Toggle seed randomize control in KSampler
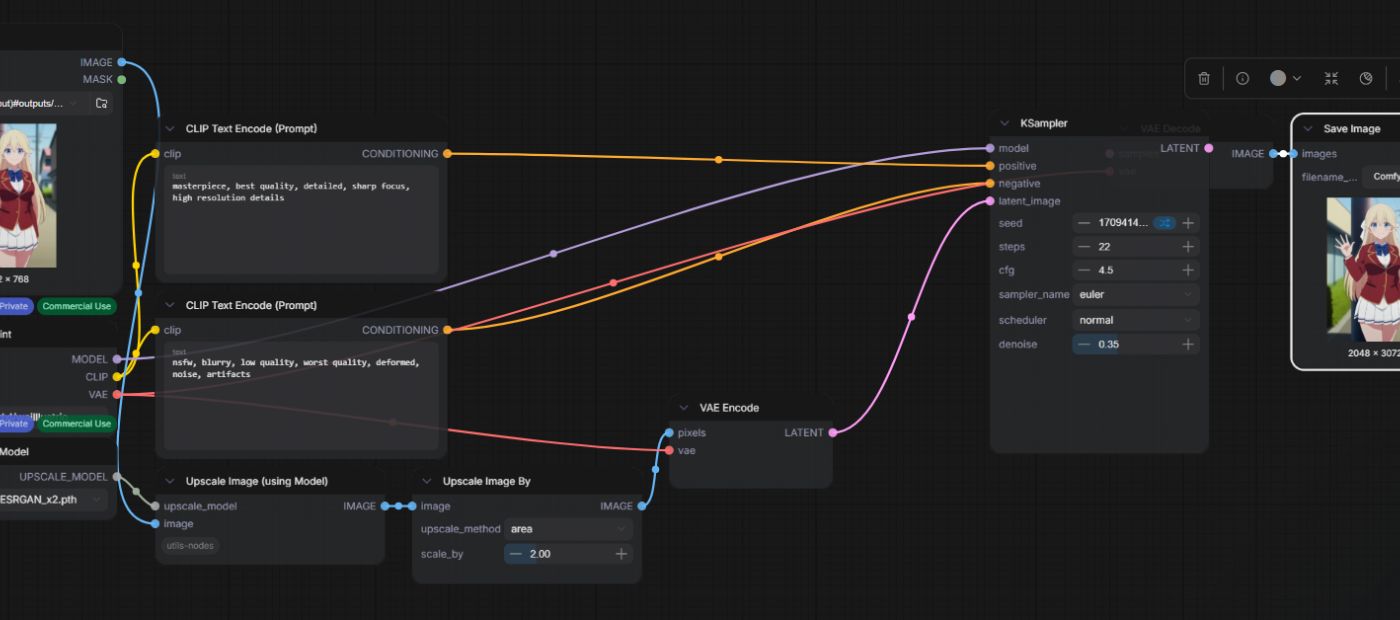 1163,223
